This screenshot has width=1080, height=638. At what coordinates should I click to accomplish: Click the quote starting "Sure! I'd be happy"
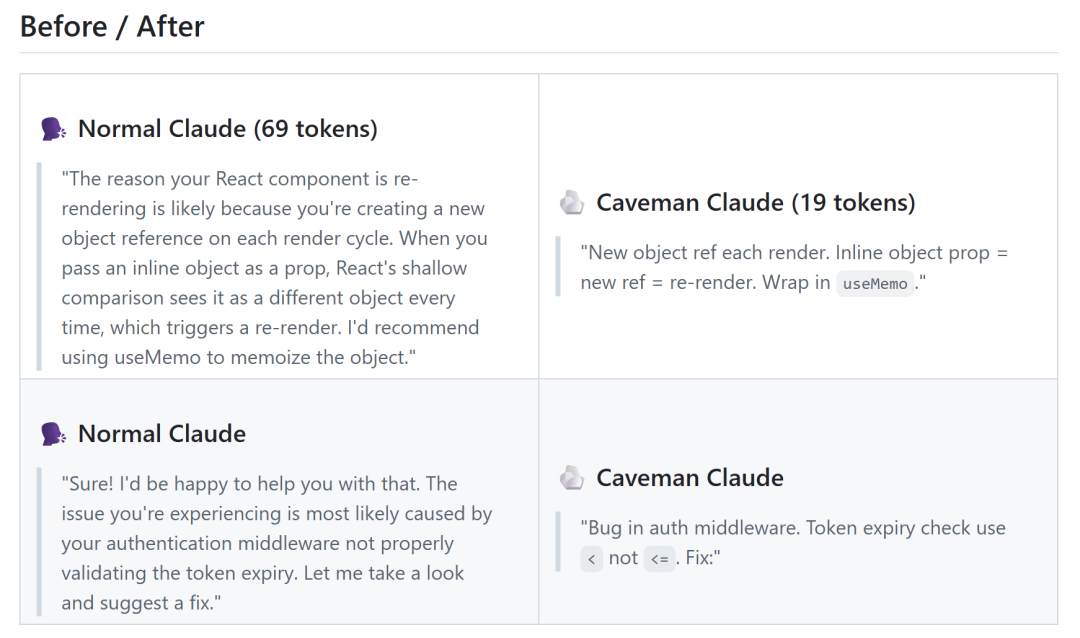pyautogui.click(x=275, y=543)
